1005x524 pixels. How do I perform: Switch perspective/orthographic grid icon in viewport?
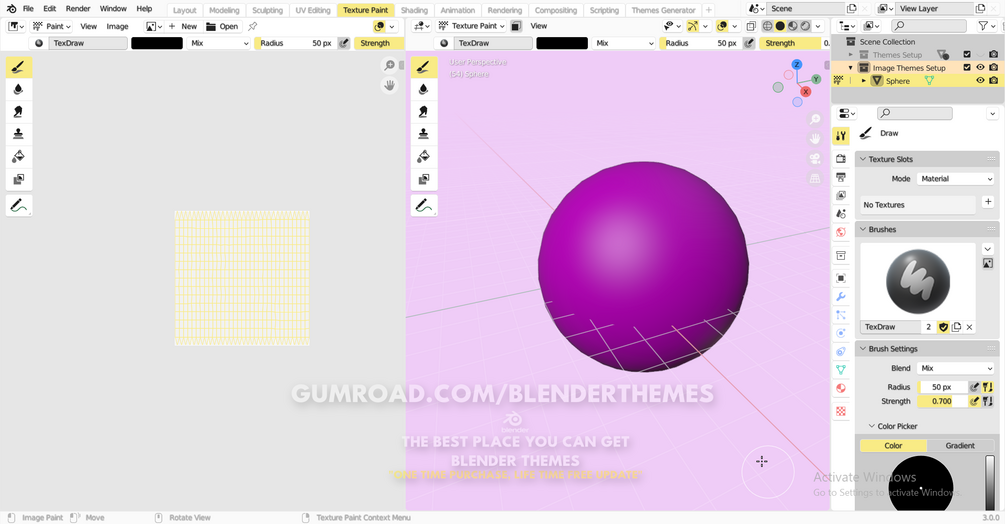click(x=815, y=179)
